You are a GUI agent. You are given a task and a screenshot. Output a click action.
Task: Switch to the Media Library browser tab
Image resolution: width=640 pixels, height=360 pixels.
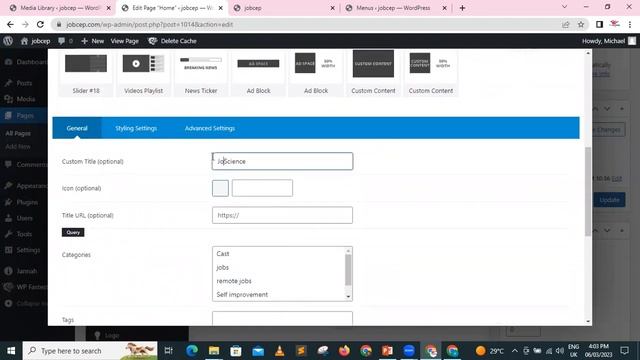coord(60,8)
